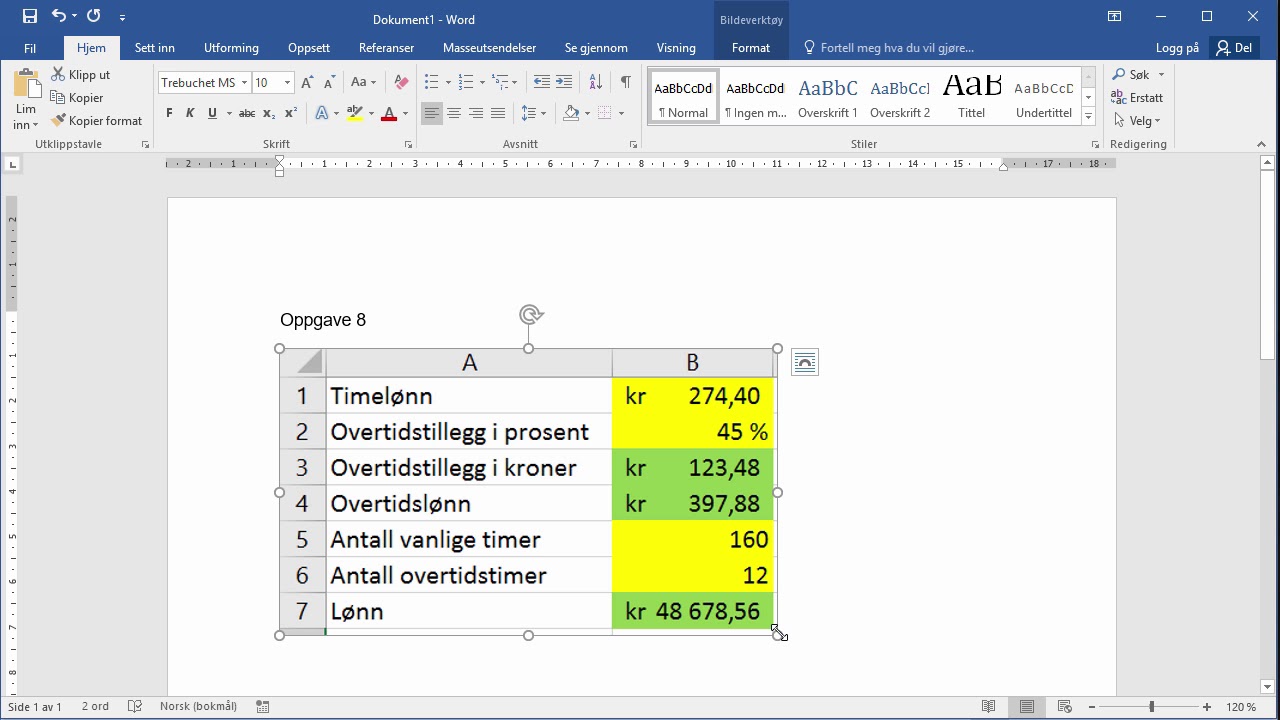
Task: Open the Format tab under Bildeverktøy
Action: (x=751, y=48)
